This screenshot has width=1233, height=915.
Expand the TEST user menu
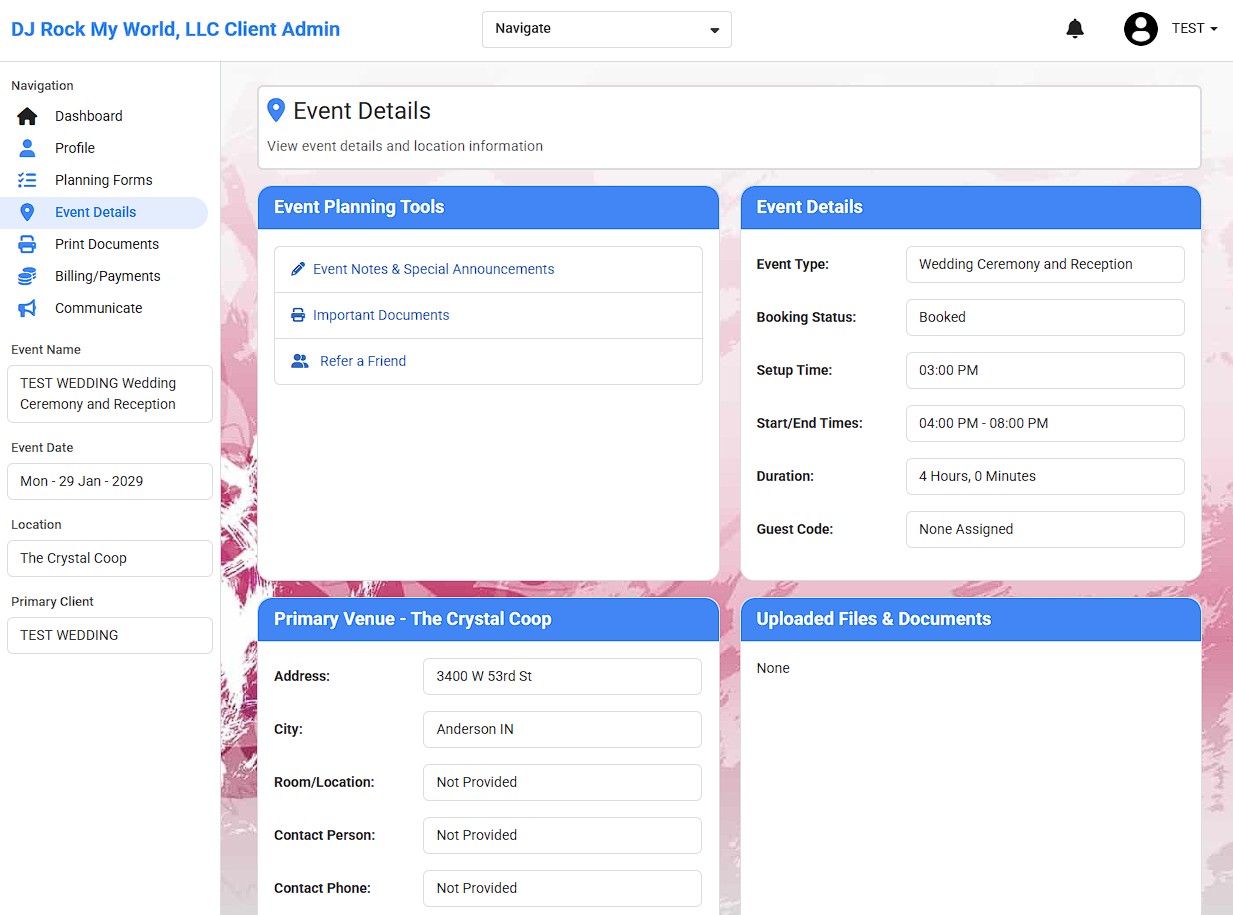[1195, 29]
